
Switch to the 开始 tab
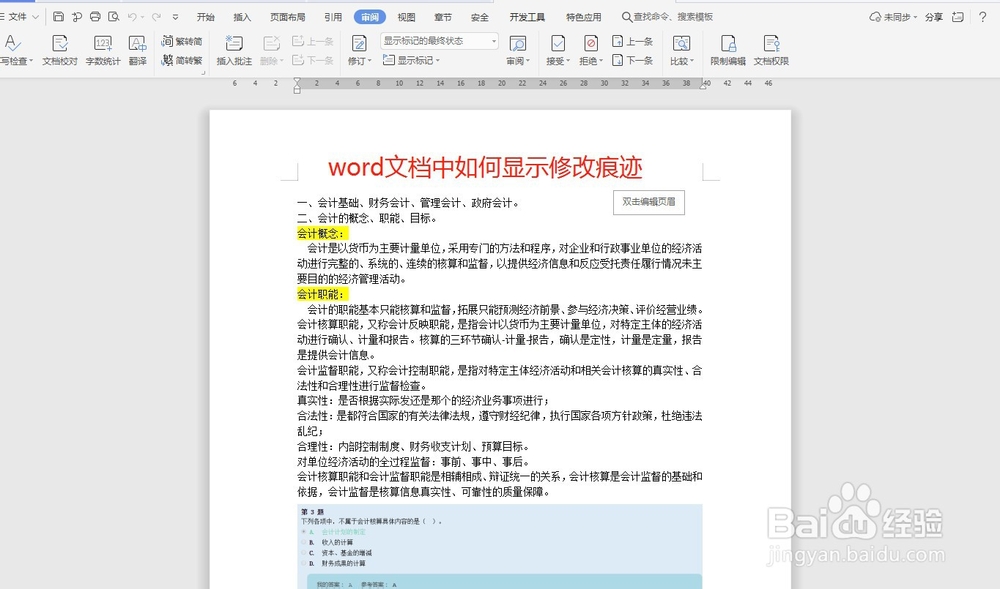205,17
